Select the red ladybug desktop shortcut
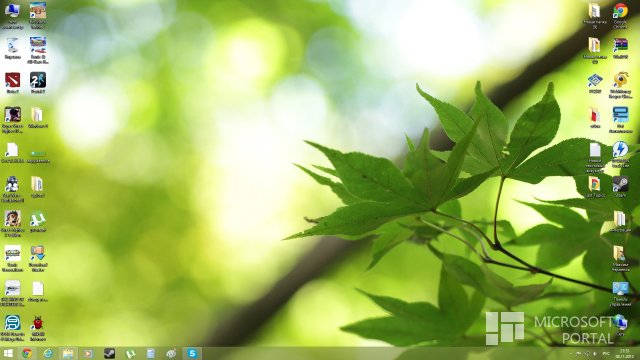 pos(38,323)
